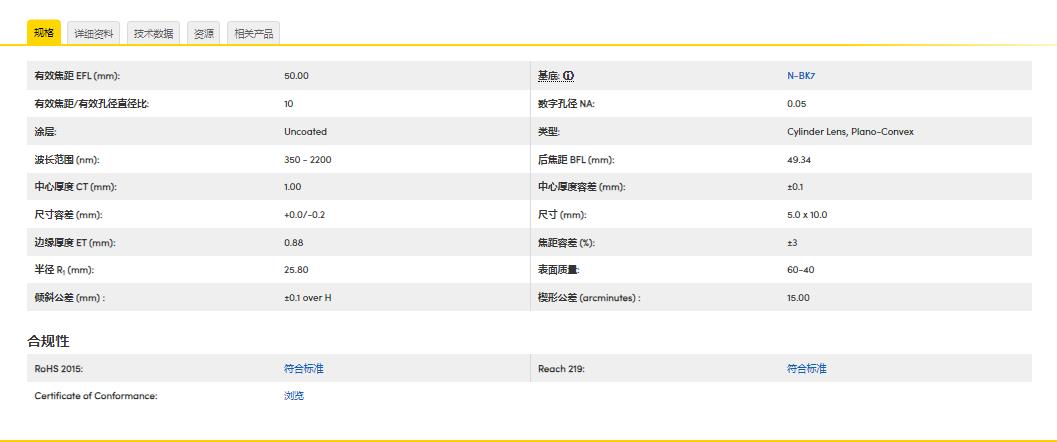Click the 350 - 2200 wavelength range value
This screenshot has width=1057, height=442.
[307, 160]
